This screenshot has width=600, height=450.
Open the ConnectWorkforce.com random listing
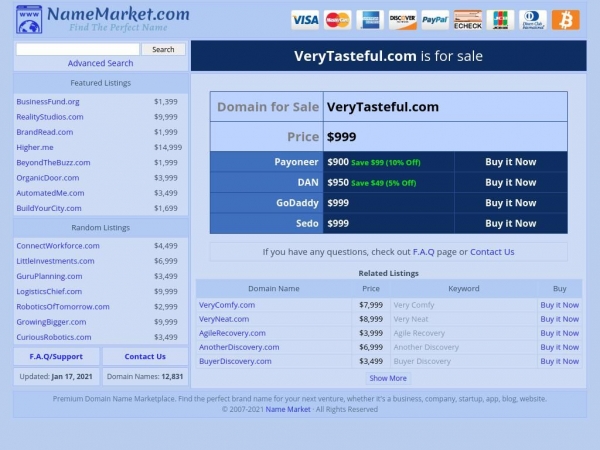click(58, 246)
